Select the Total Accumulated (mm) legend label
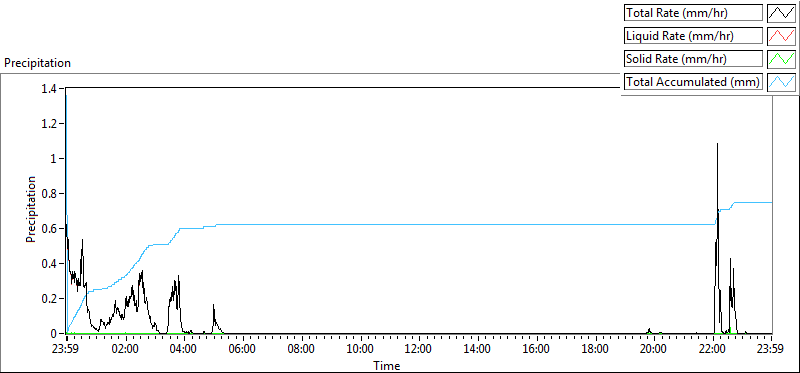Screen dimensions: 800x373 (693, 82)
